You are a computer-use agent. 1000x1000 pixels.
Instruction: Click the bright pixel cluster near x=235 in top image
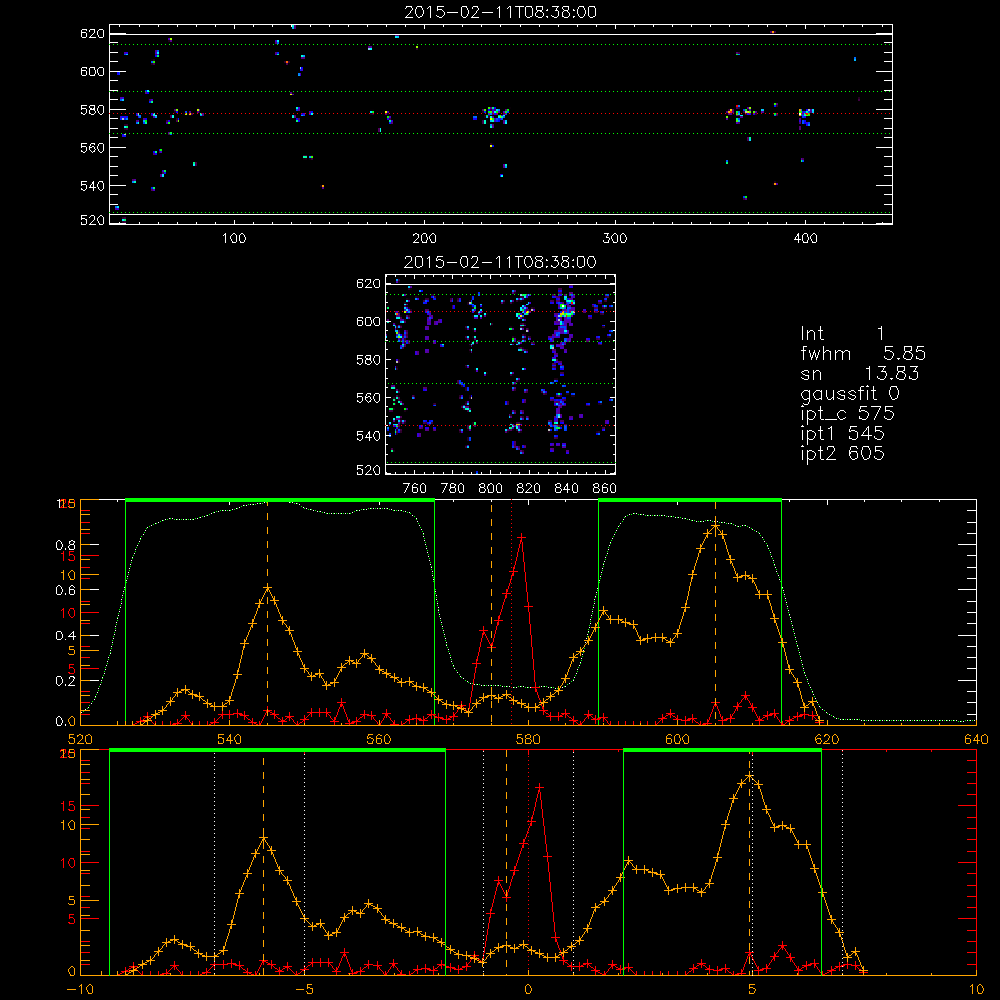click(494, 117)
